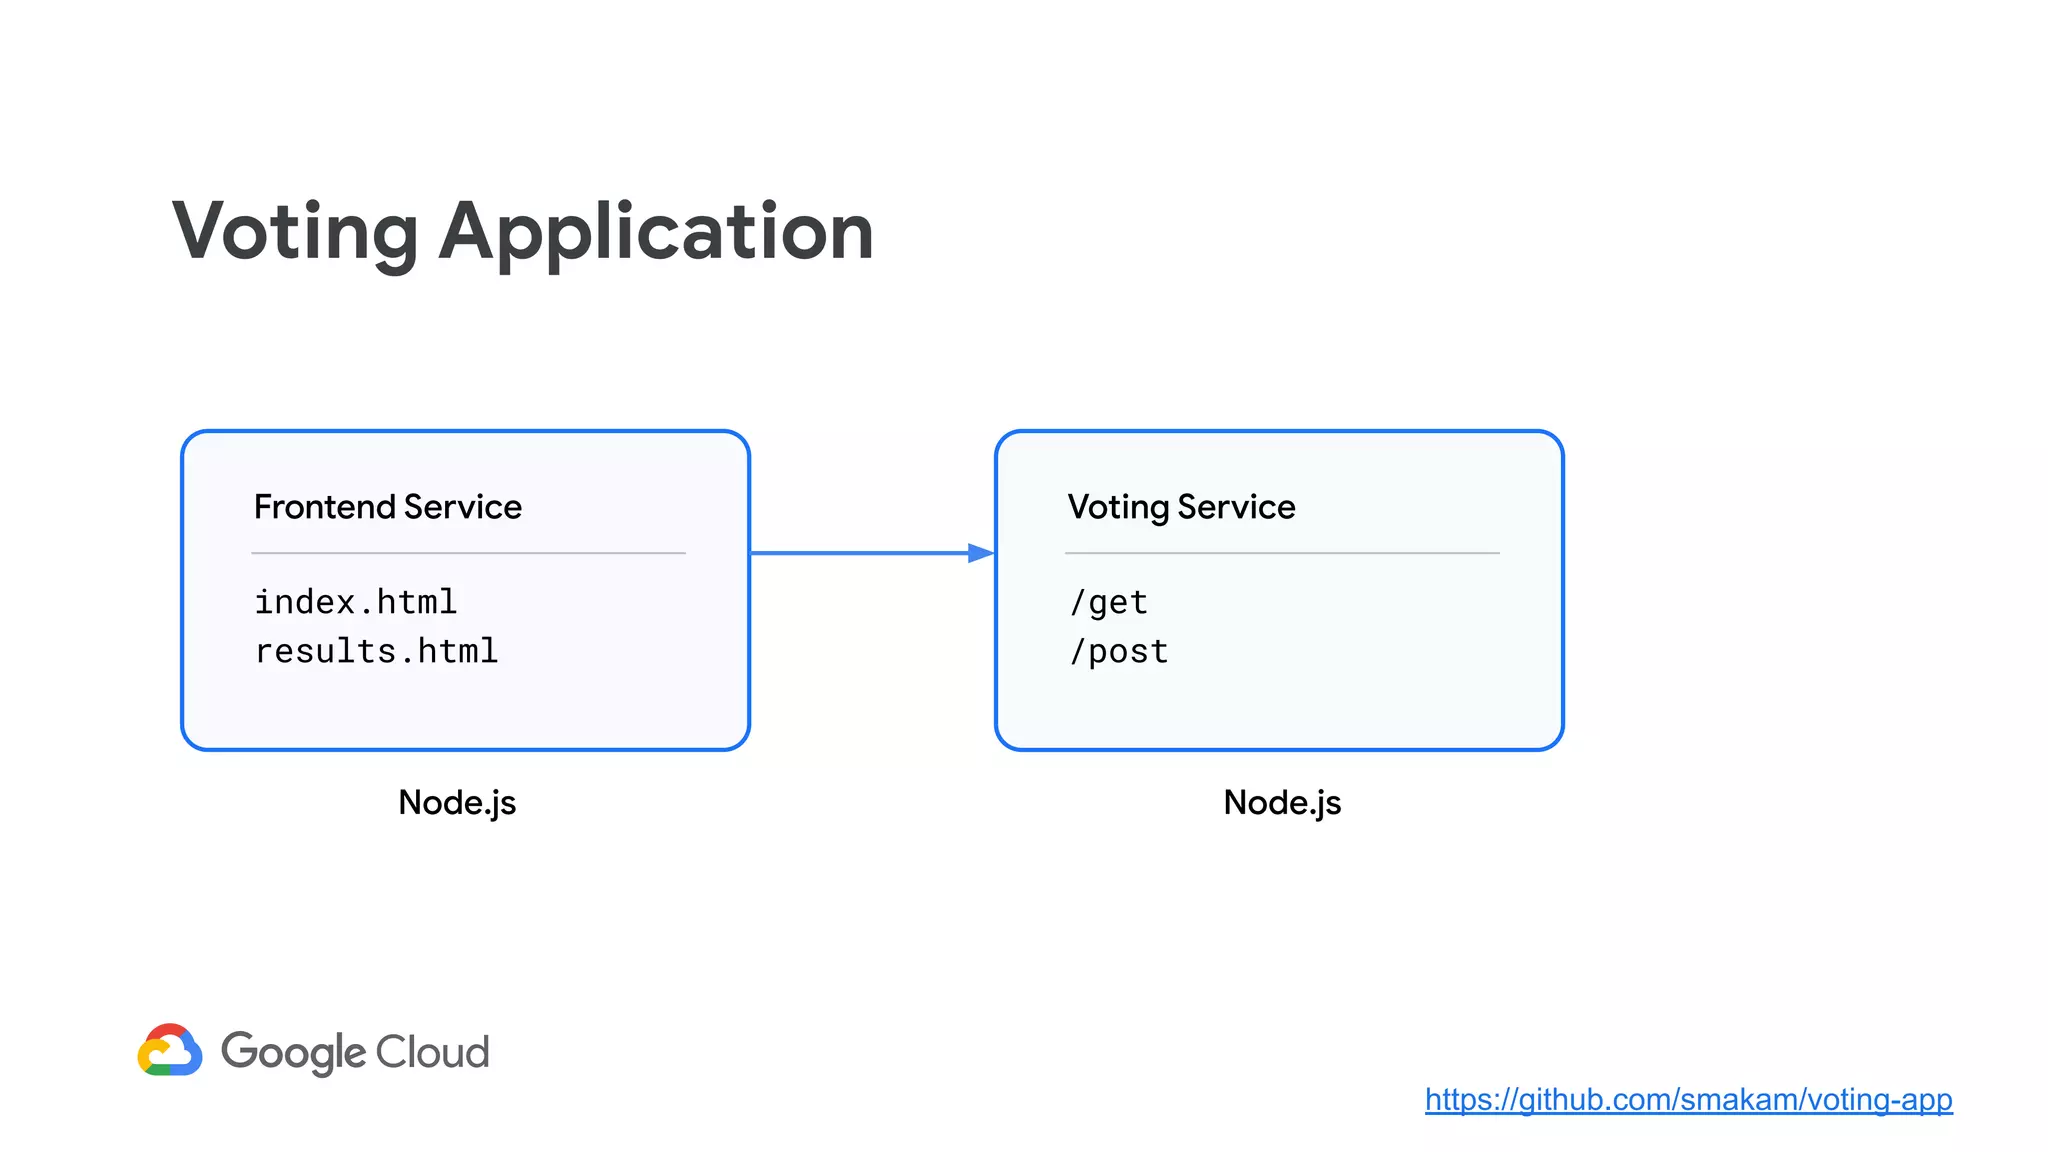Click the /post endpoint text

1118,651
